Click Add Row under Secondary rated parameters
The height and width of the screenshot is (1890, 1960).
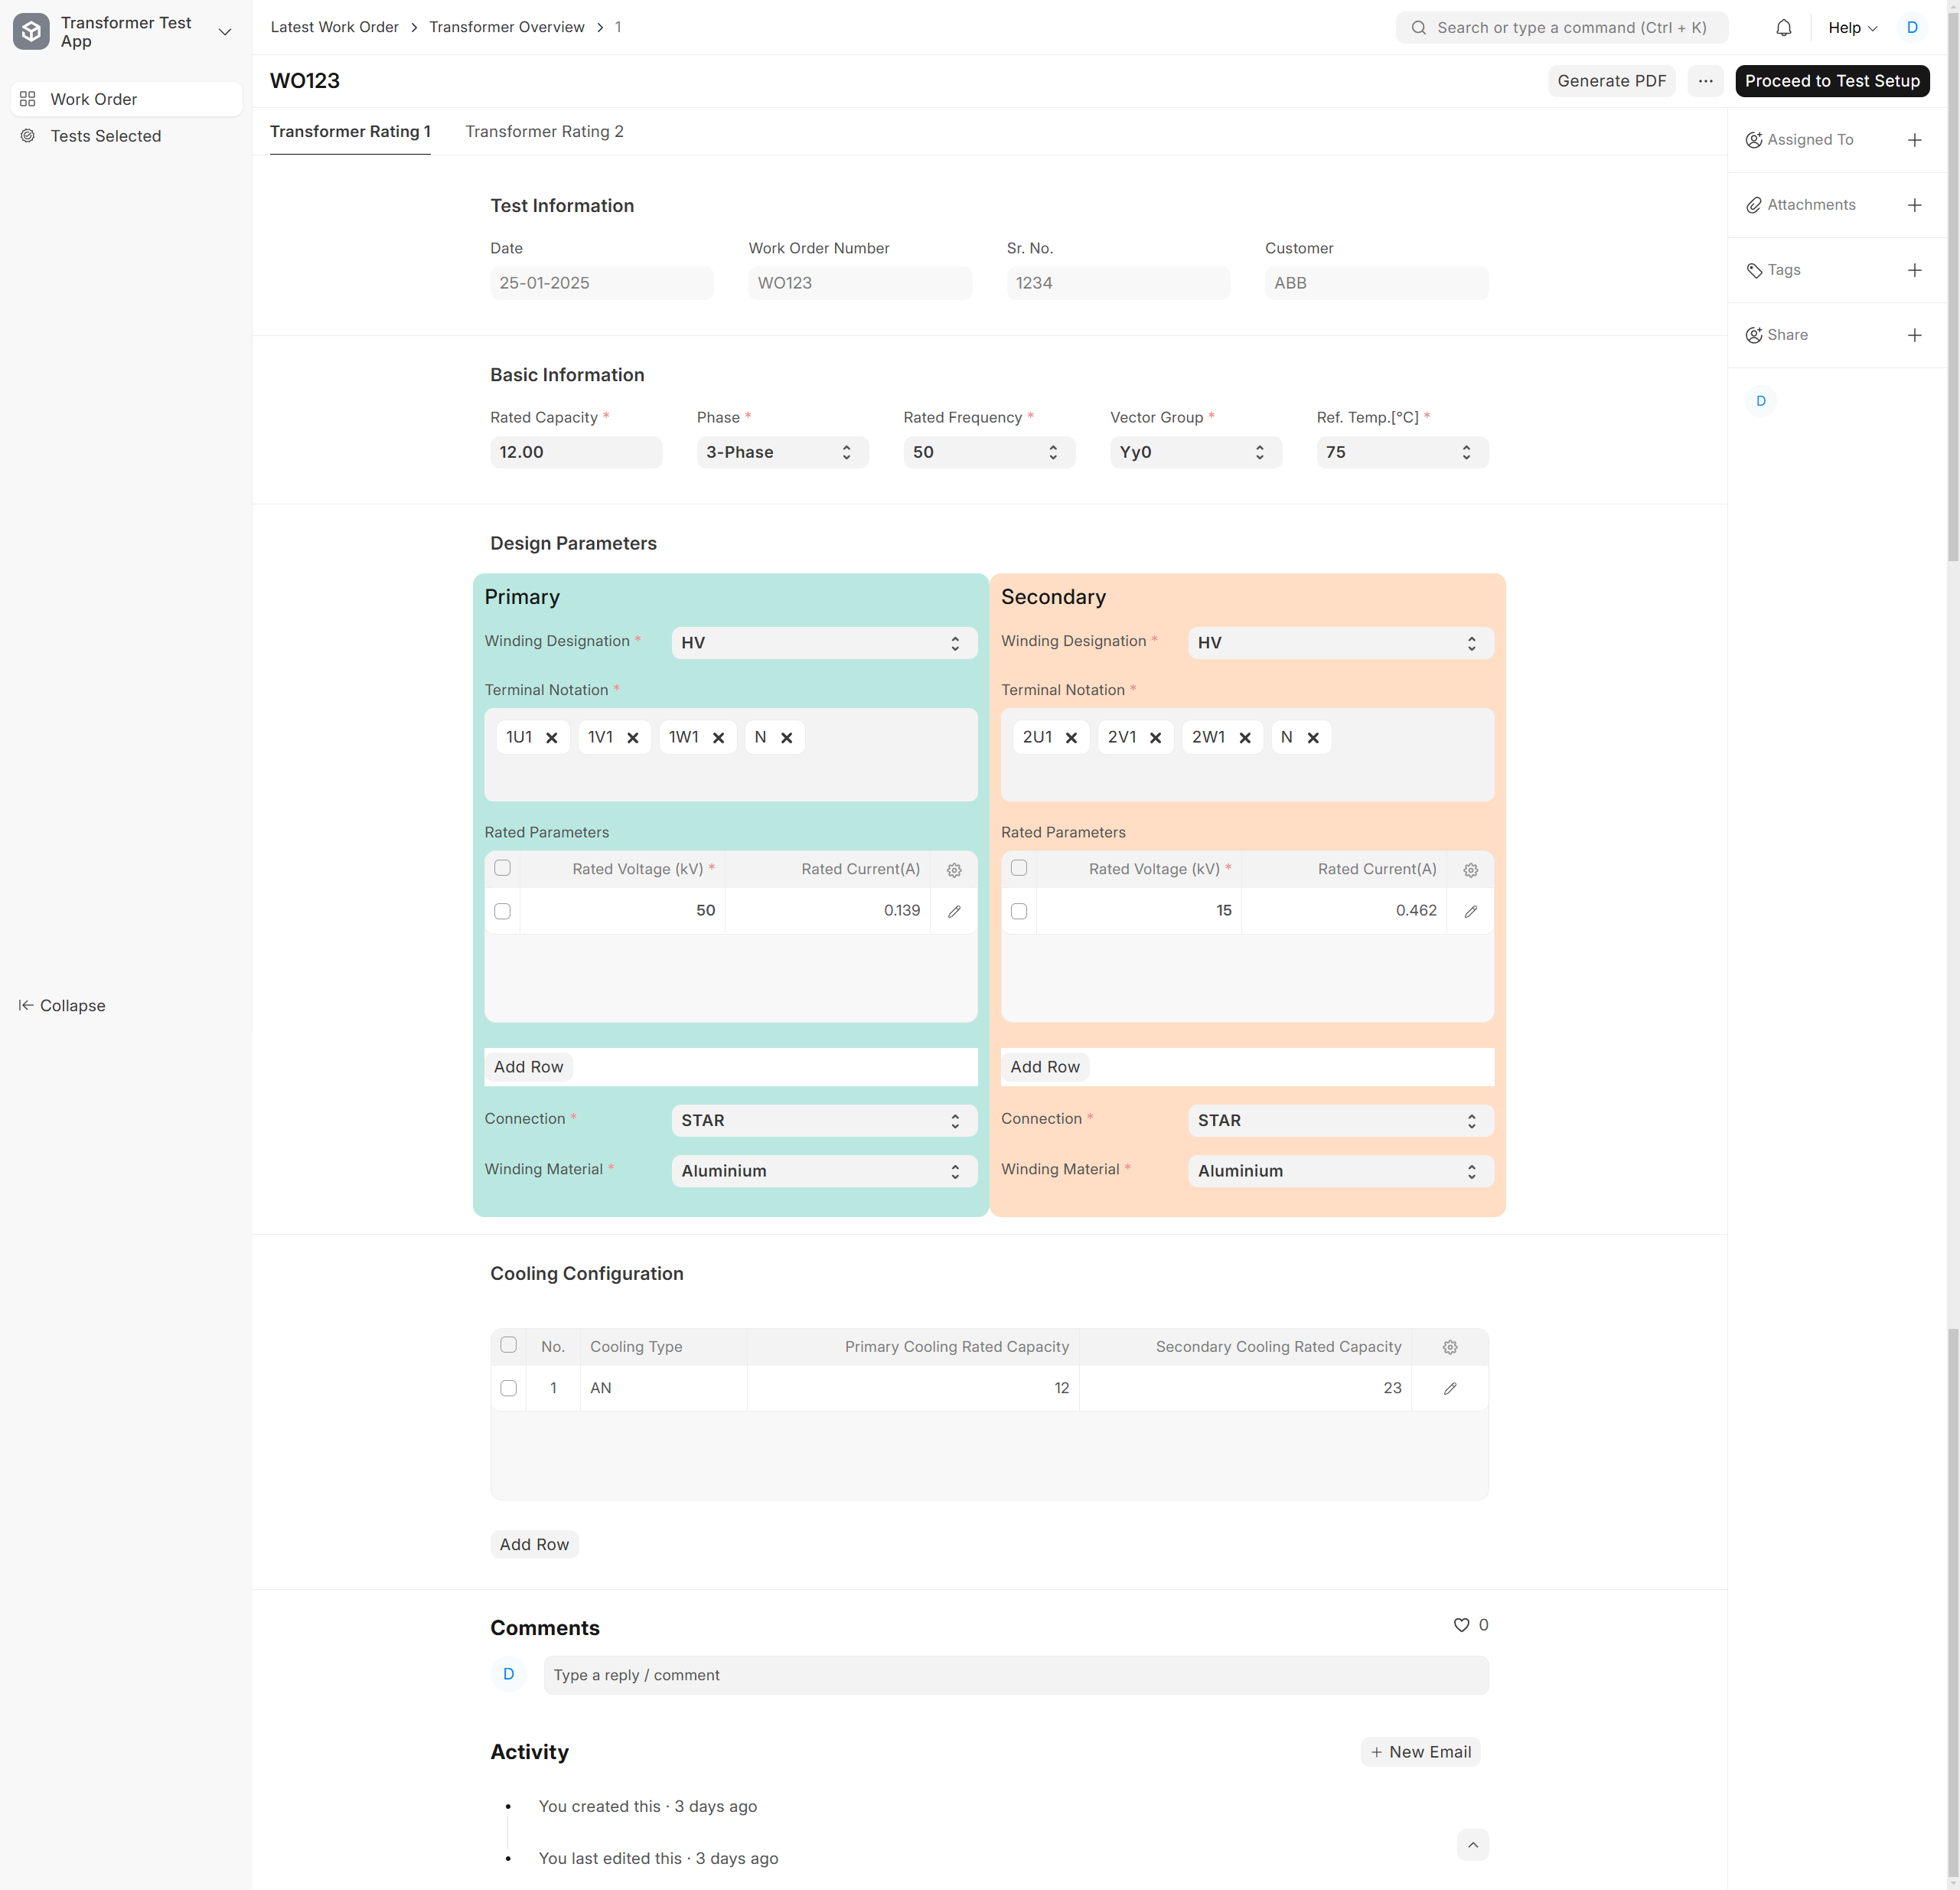1044,1067
